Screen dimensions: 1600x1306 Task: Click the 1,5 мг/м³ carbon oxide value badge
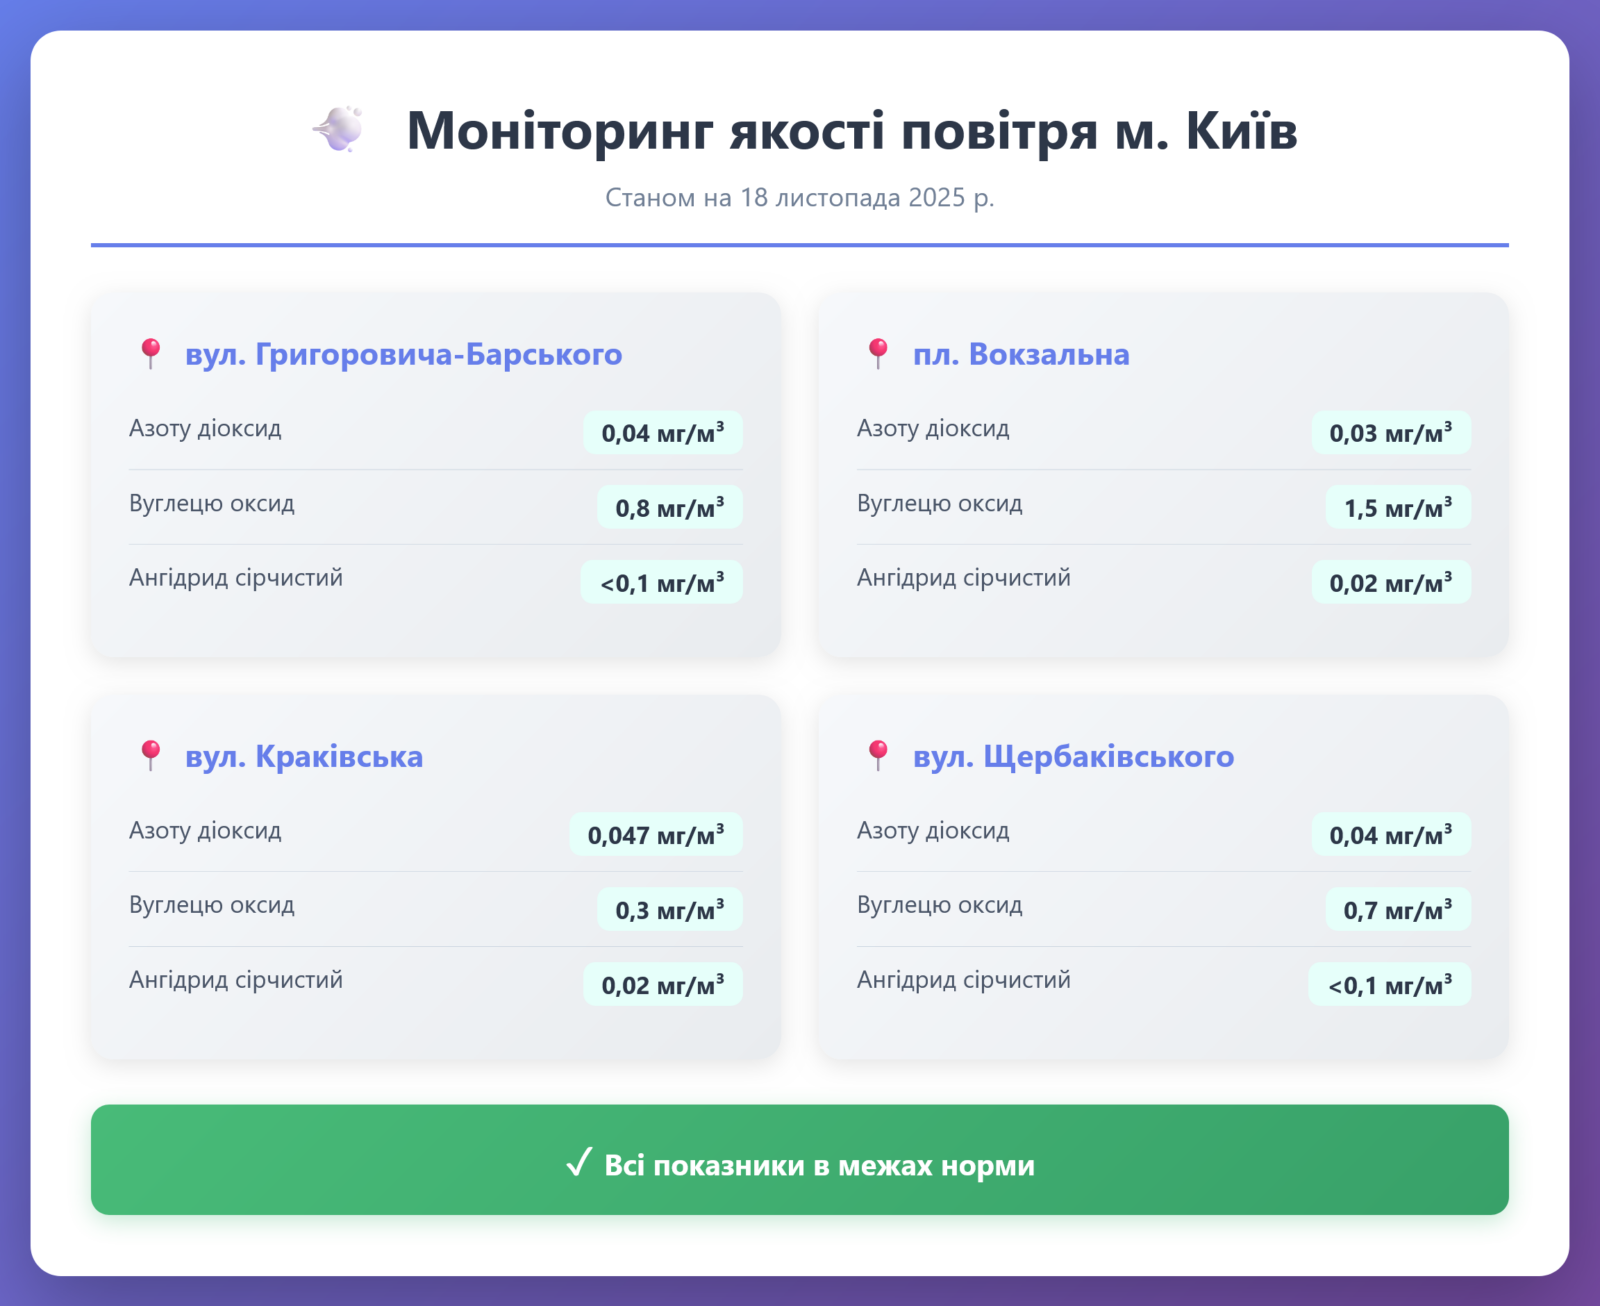tap(1397, 508)
